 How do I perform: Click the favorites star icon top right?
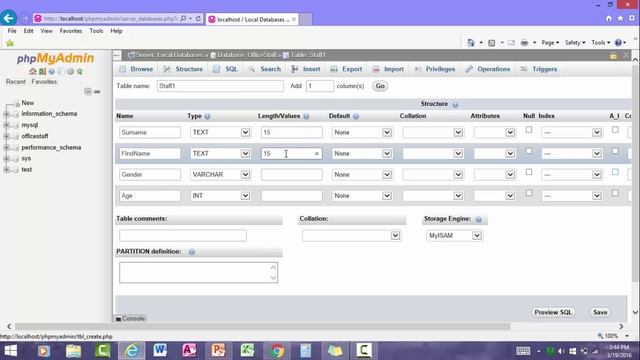click(x=620, y=18)
